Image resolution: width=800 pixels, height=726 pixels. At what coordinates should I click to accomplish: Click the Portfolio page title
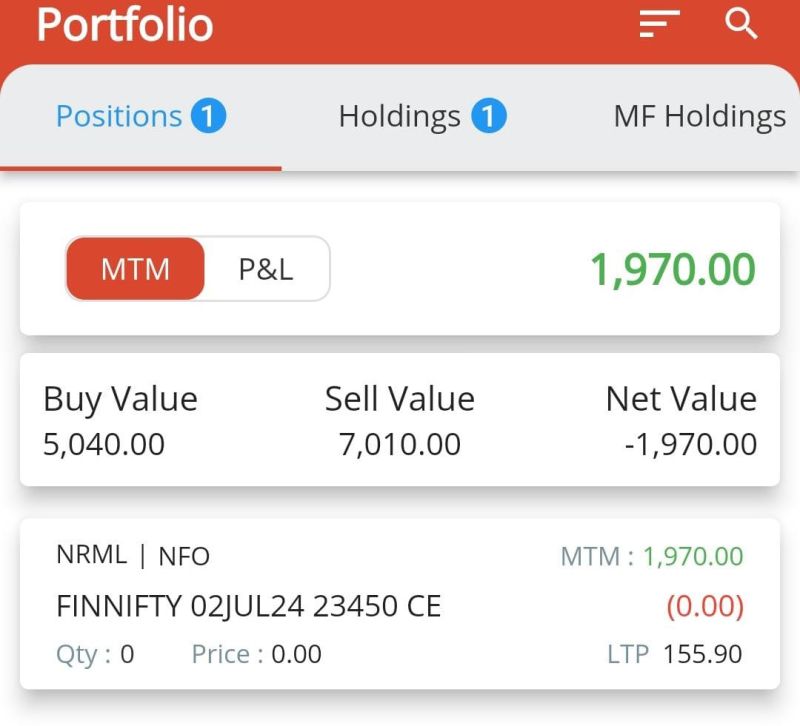click(125, 25)
